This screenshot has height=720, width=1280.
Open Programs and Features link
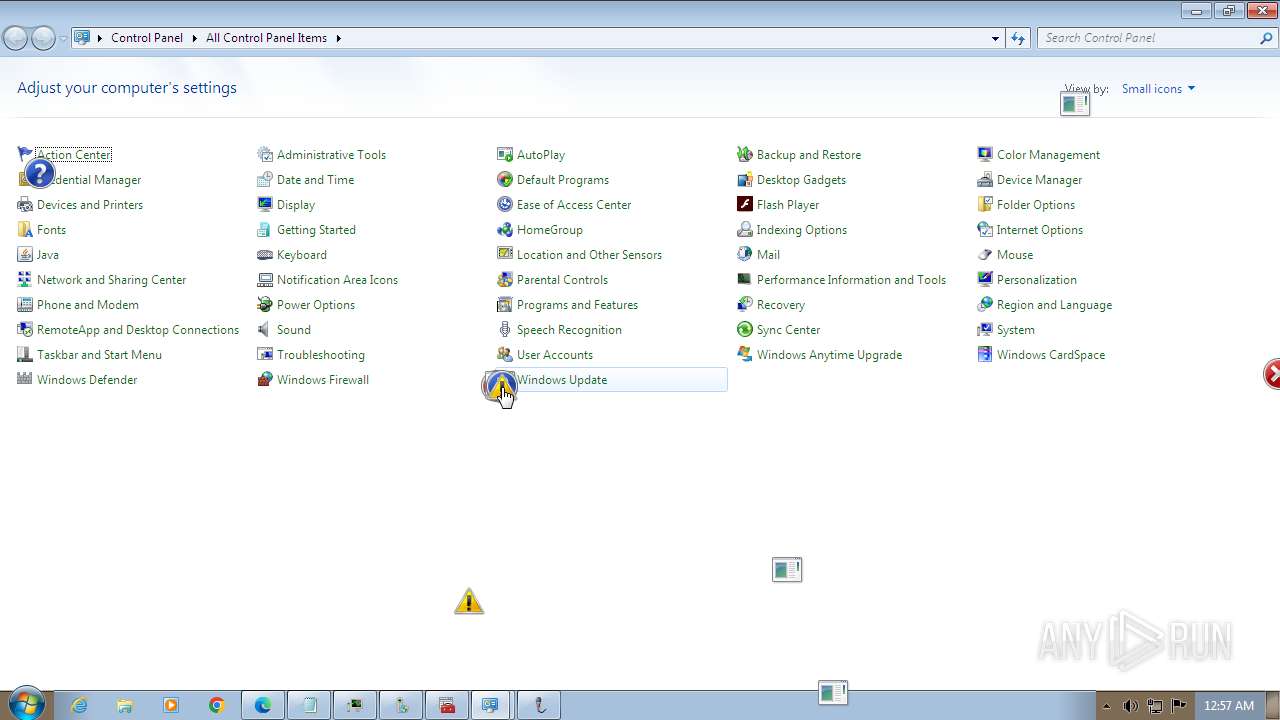(x=577, y=305)
